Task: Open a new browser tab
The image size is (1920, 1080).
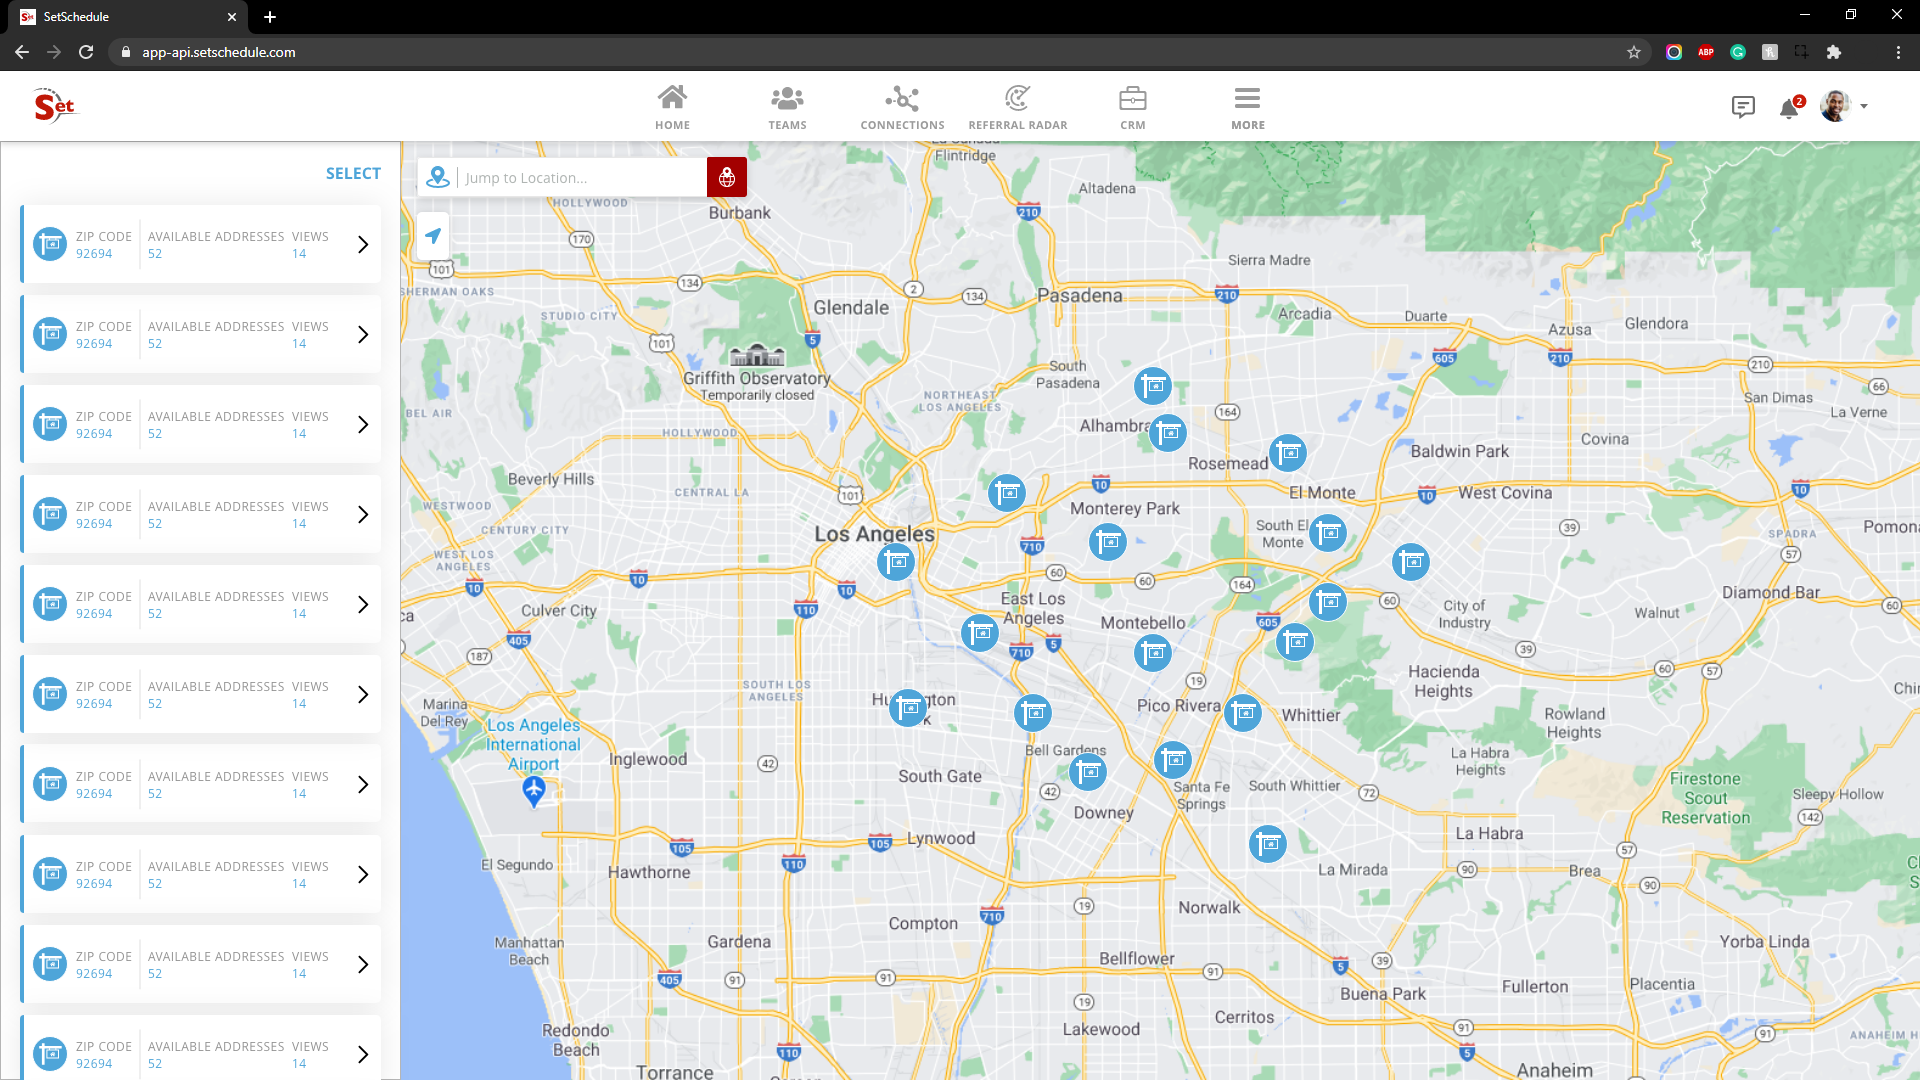Action: click(270, 17)
